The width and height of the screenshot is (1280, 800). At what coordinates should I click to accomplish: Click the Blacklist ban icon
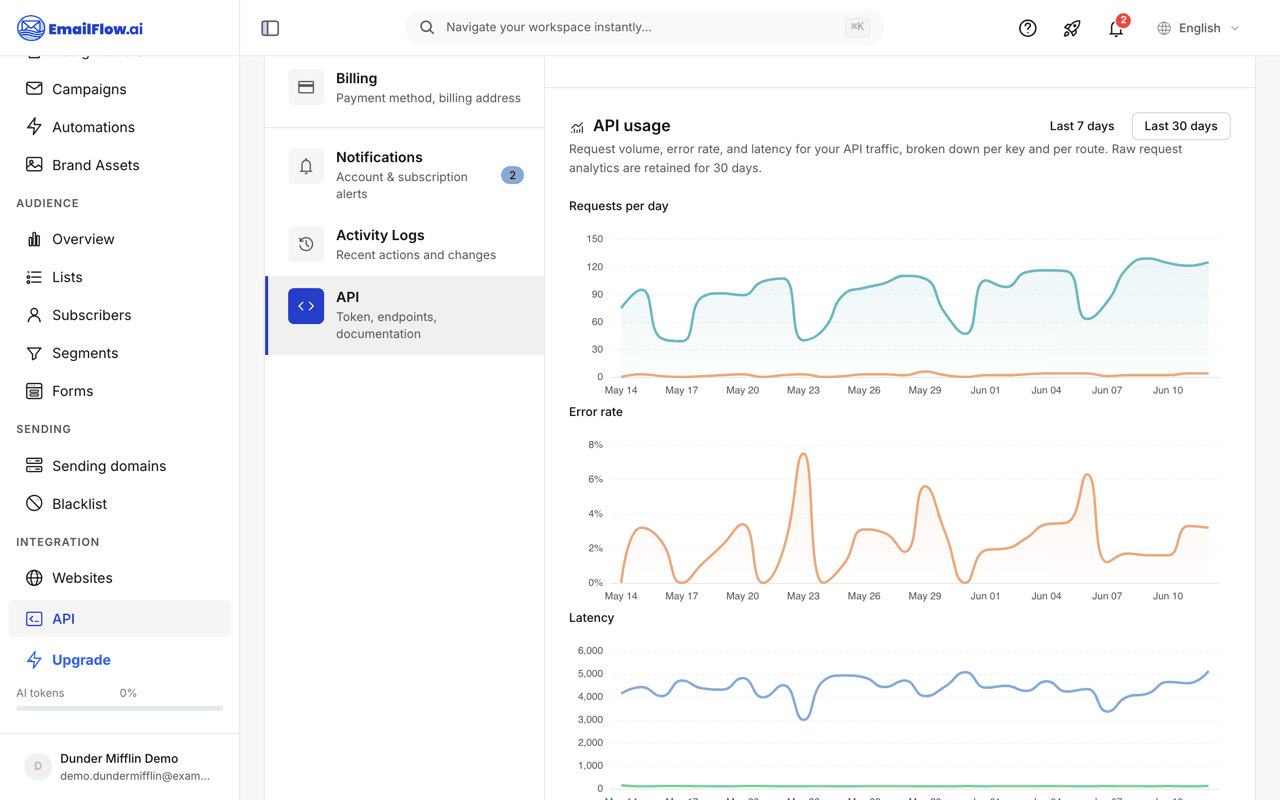(34, 503)
